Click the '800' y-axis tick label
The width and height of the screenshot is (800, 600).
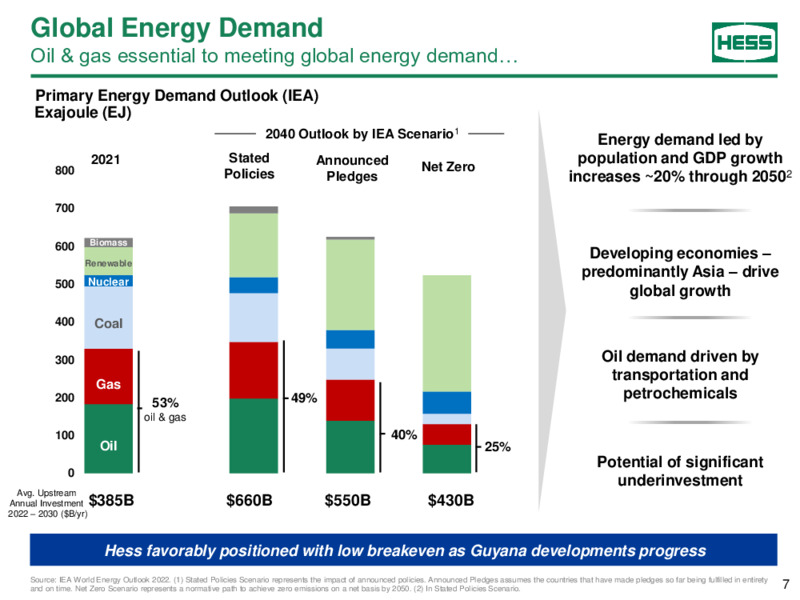65,170
